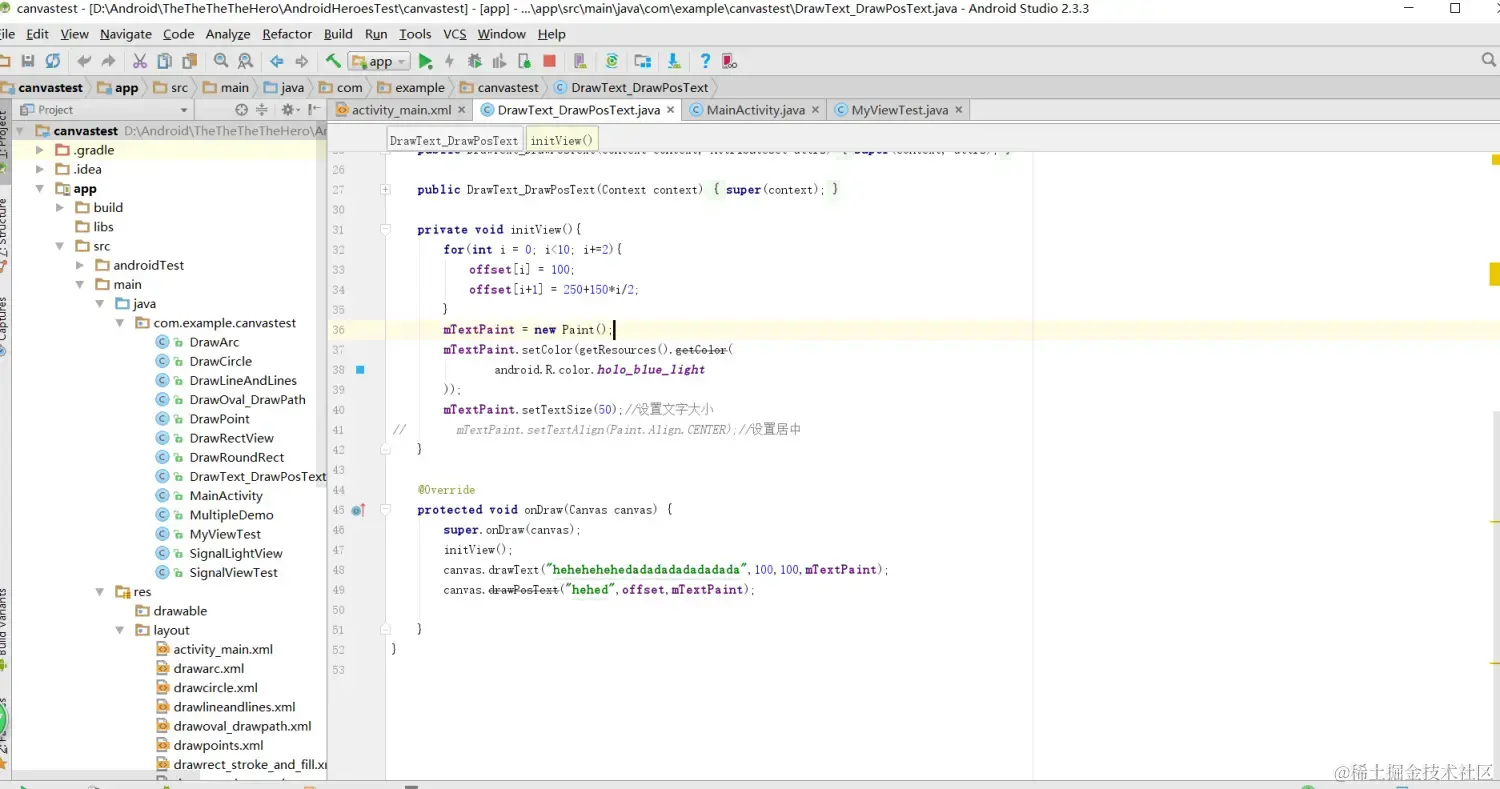Collapse the com.example.canvastest package
The height and width of the screenshot is (789, 1500).
click(x=120, y=322)
